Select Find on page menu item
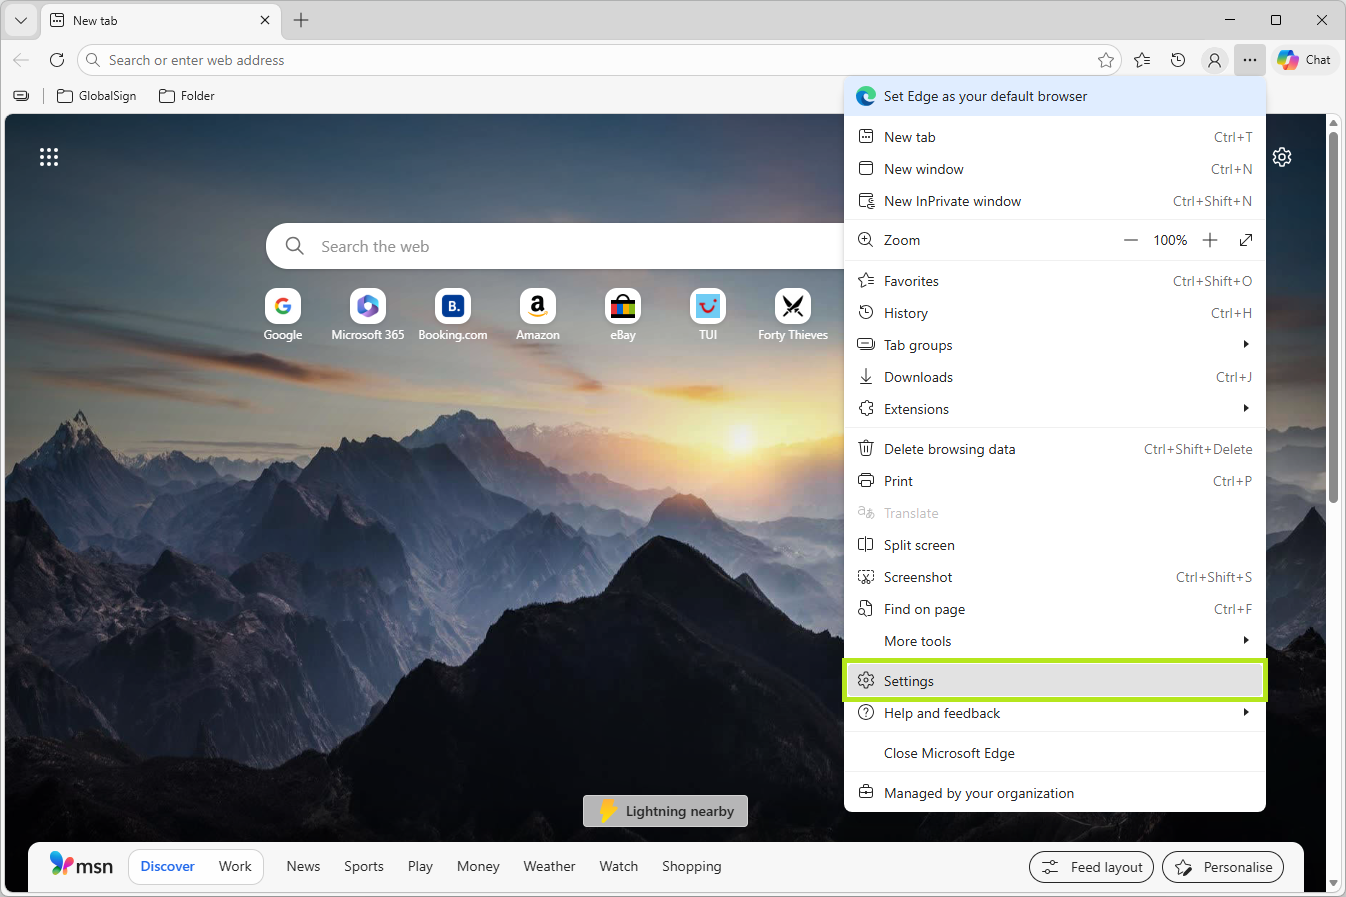 point(1055,609)
